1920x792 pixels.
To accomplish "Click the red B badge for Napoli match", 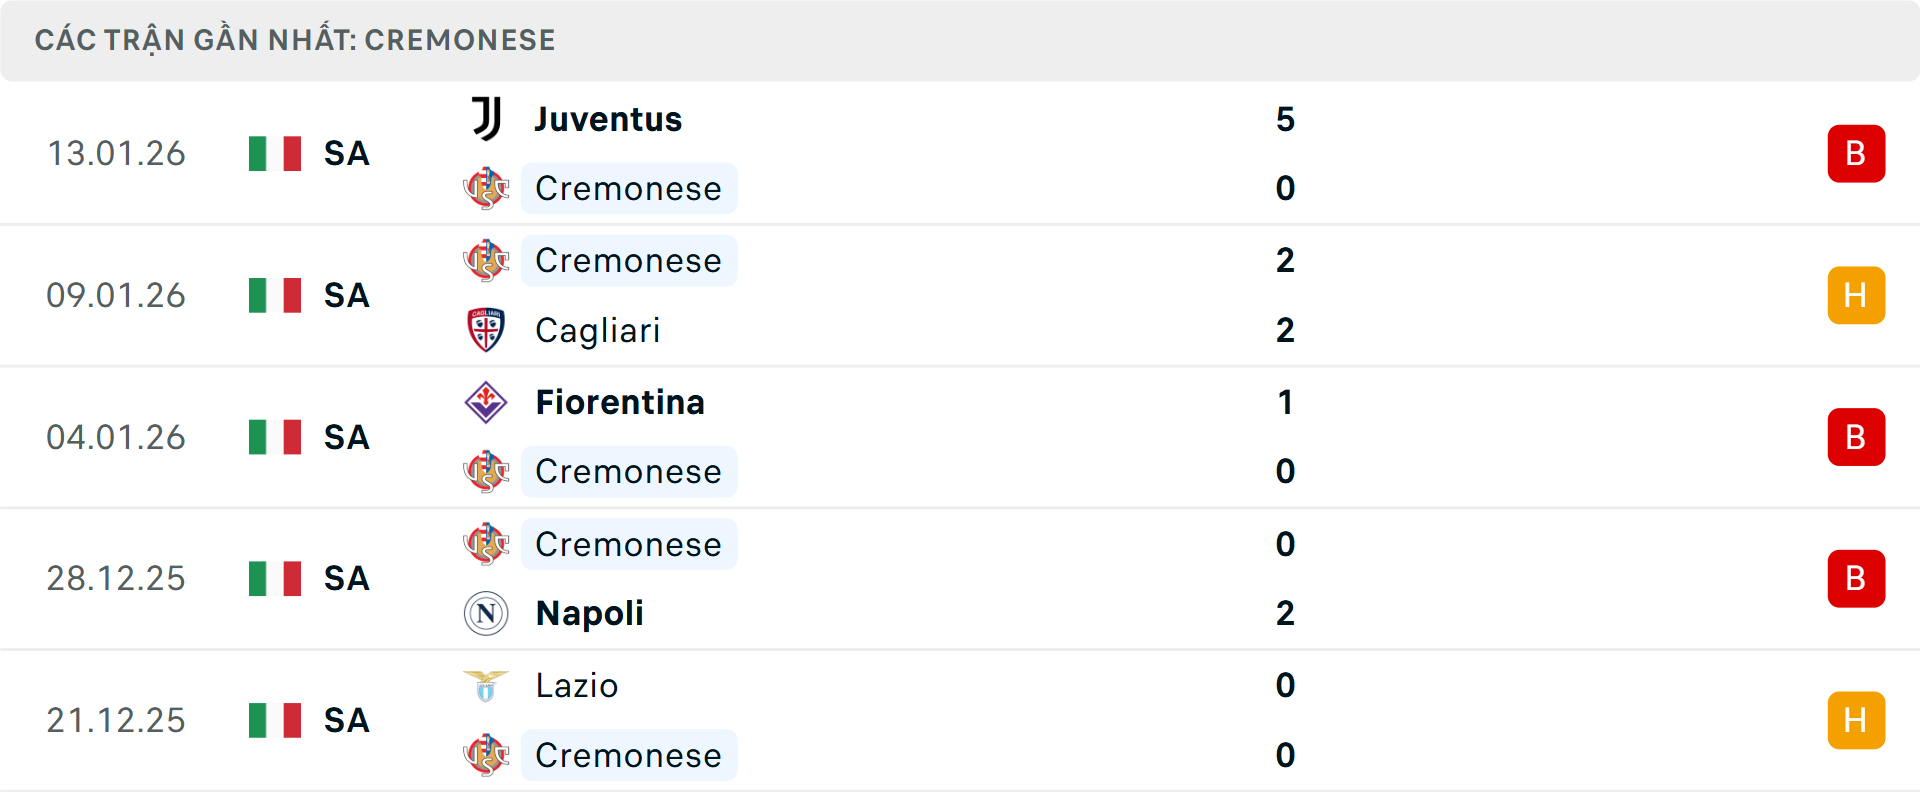I will [x=1856, y=578].
